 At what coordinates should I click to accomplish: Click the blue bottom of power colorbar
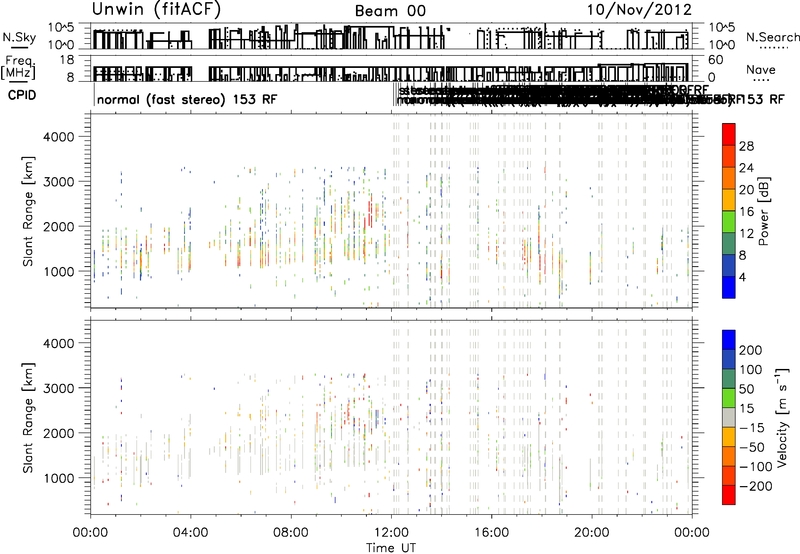pos(729,287)
